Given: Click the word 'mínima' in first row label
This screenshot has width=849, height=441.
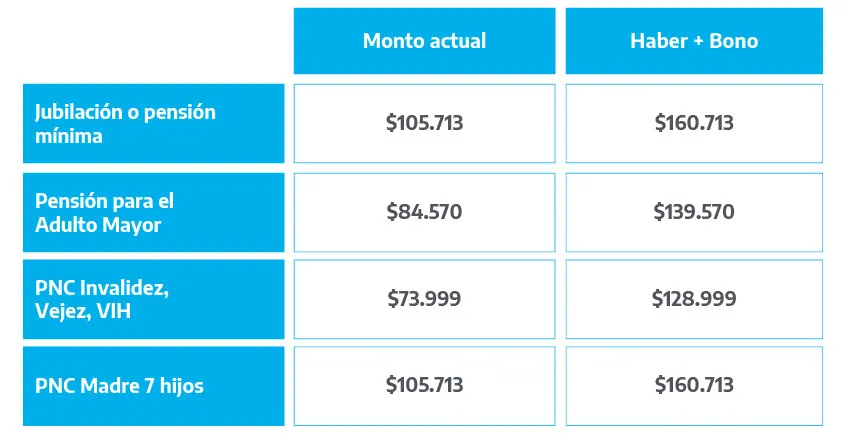Looking at the screenshot, I should point(68,136).
